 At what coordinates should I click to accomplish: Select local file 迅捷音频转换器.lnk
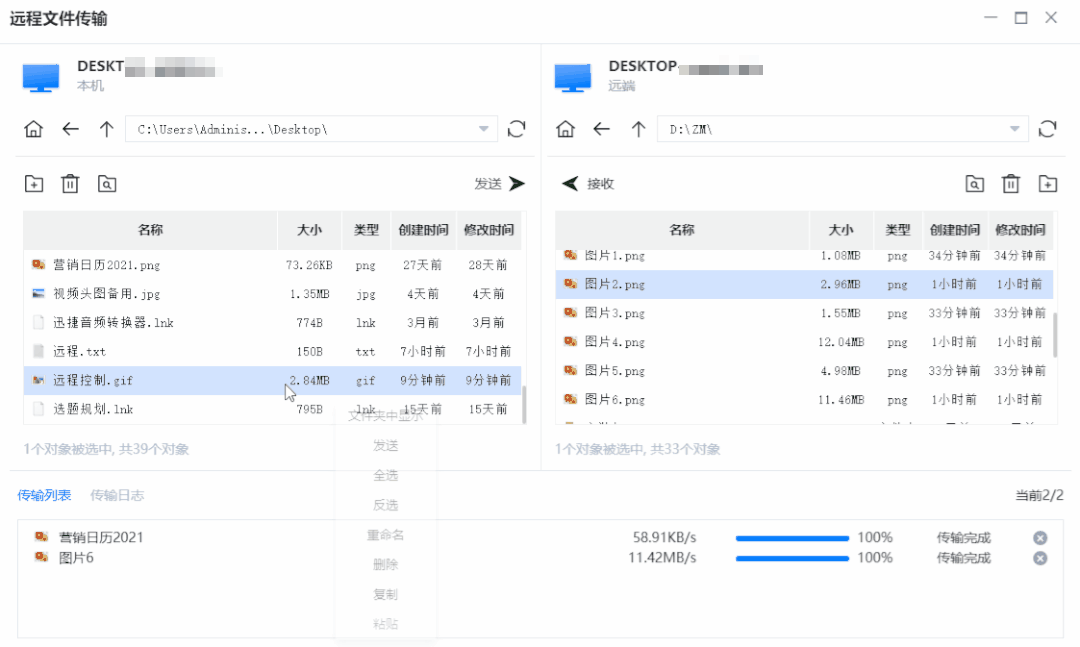click(x=272, y=322)
